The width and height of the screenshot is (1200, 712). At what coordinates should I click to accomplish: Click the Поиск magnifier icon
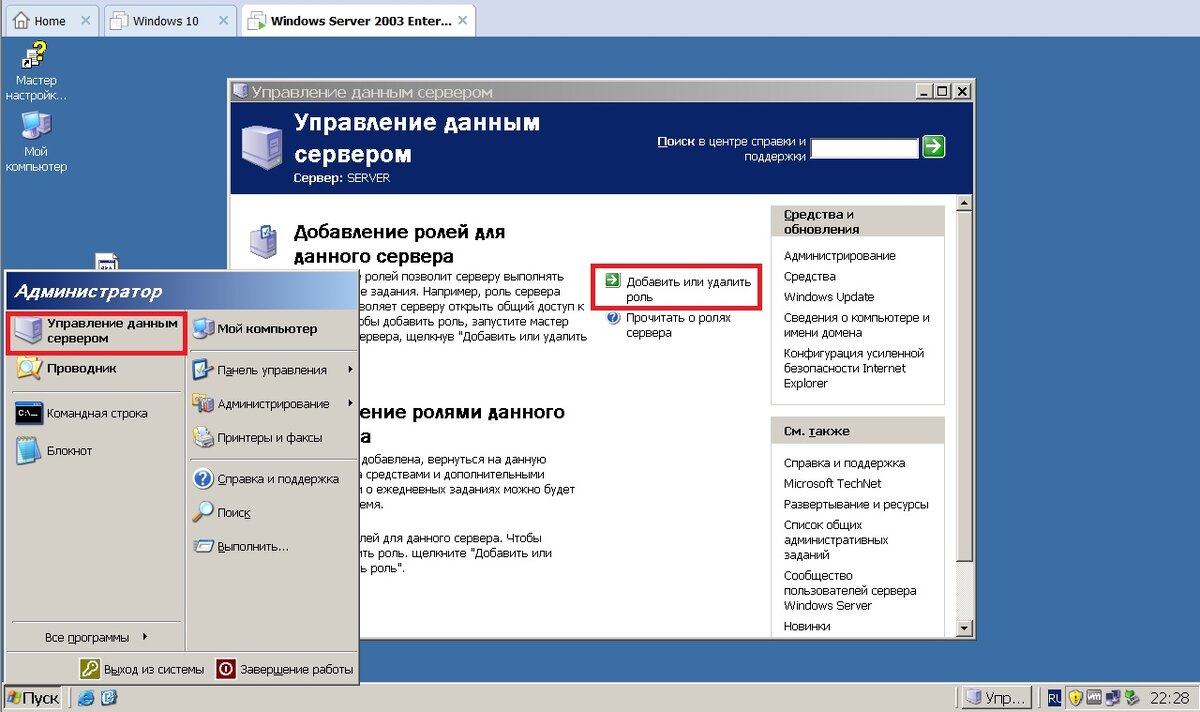pos(203,513)
